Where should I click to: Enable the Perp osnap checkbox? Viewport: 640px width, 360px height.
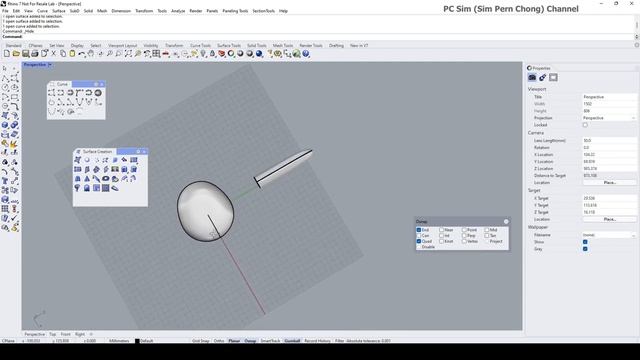click(464, 236)
